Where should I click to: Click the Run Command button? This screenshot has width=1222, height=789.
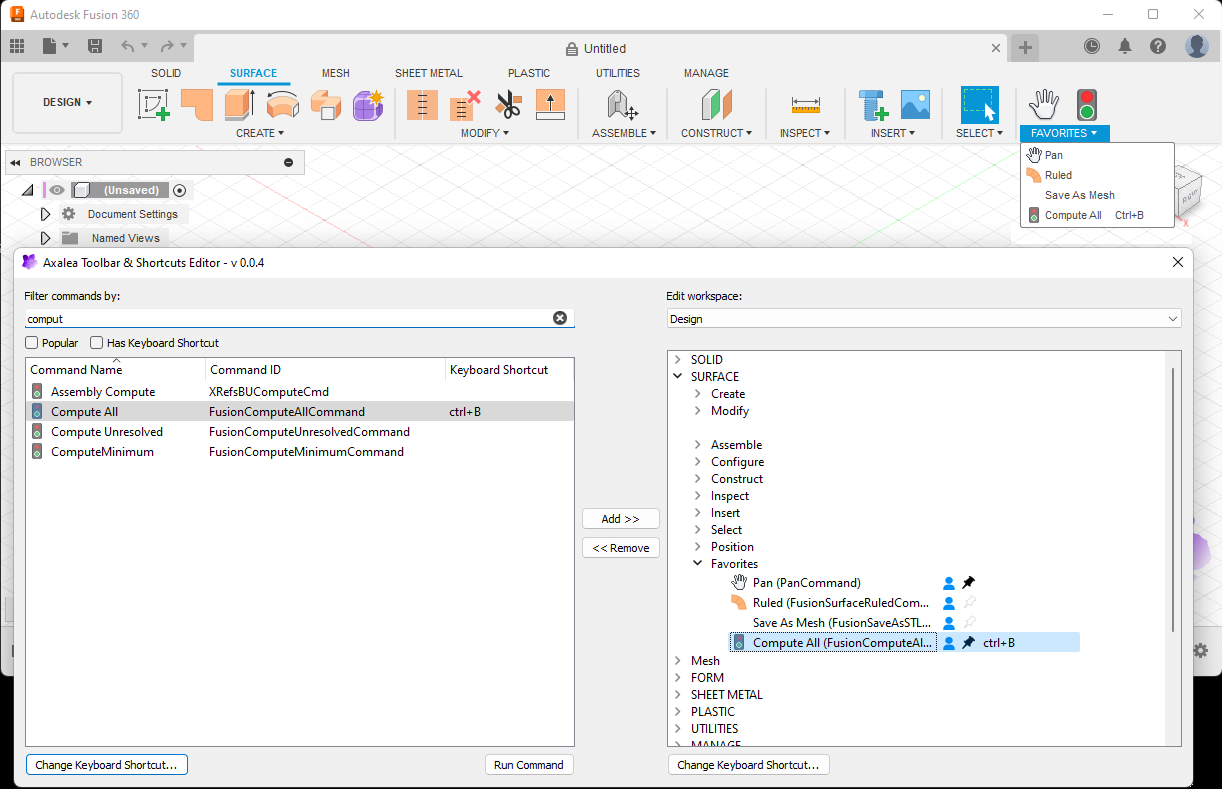click(x=529, y=765)
